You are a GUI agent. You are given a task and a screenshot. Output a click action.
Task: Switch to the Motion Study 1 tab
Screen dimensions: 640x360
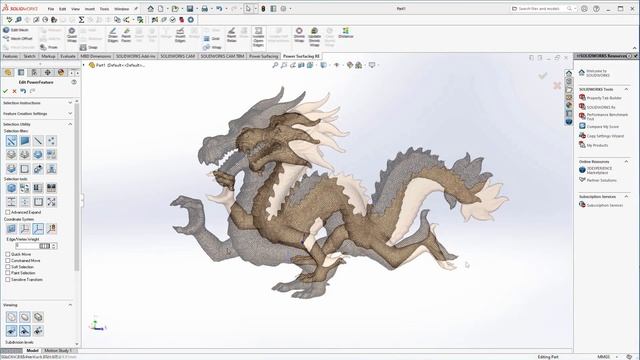click(x=58, y=351)
